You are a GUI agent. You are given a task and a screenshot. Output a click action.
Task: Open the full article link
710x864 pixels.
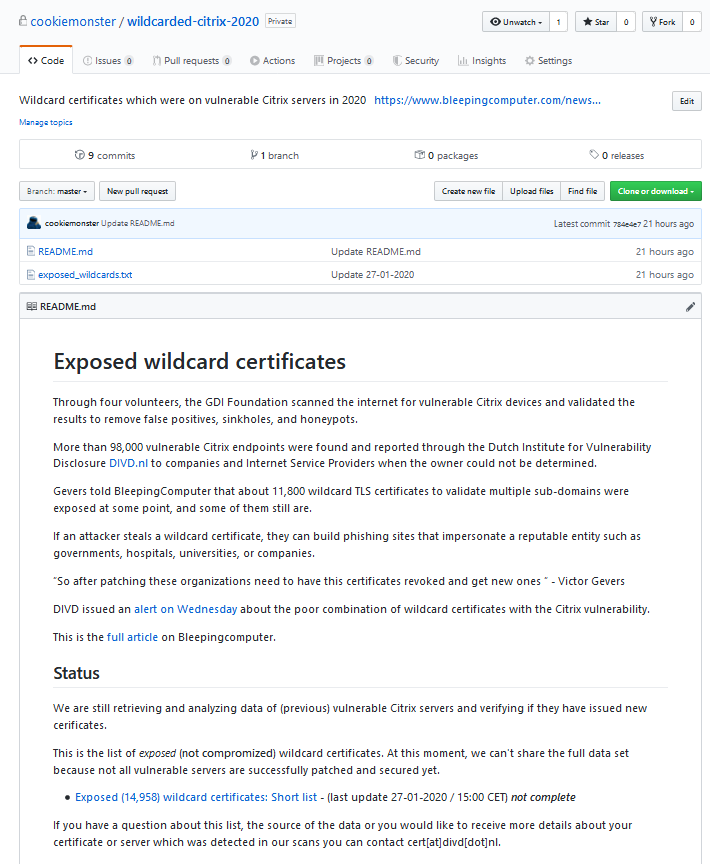pyautogui.click(x=132, y=637)
